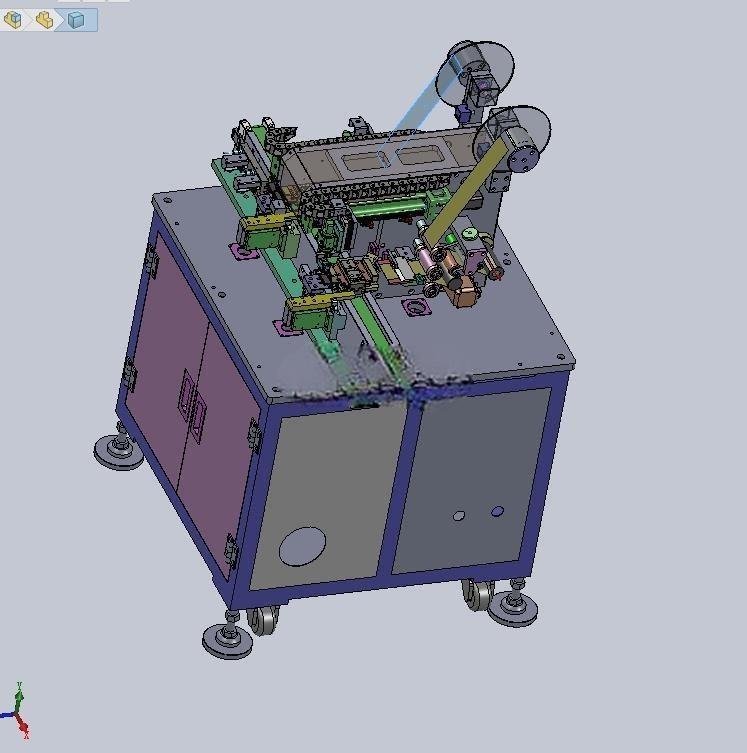Pick the copper-colored cylinder on tabletop
The width and height of the screenshot is (747, 753).
pyautogui.click(x=464, y=291)
